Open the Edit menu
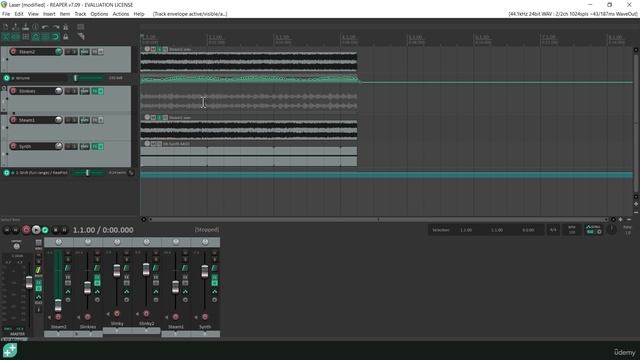The width and height of the screenshot is (640, 360). [19, 14]
